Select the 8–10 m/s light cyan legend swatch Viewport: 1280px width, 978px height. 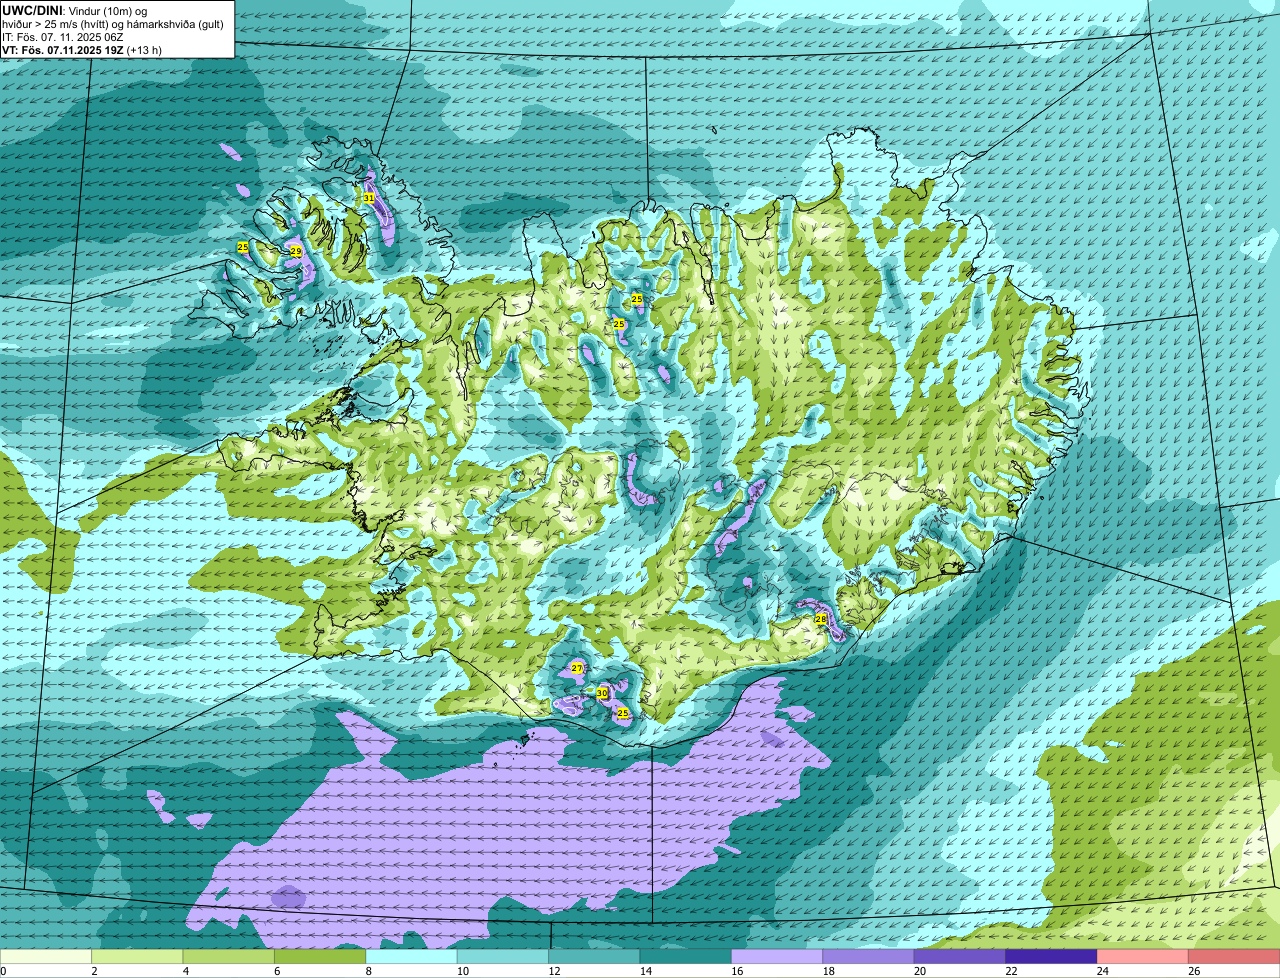pyautogui.click(x=412, y=957)
